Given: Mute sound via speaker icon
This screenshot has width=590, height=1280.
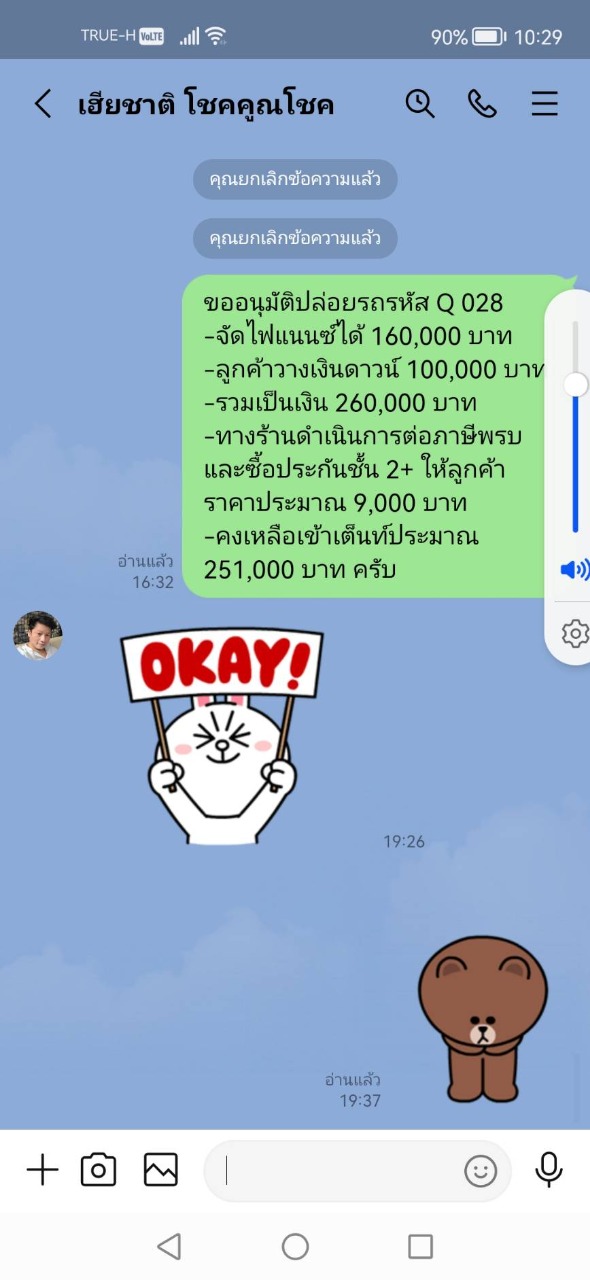Looking at the screenshot, I should tap(574, 570).
